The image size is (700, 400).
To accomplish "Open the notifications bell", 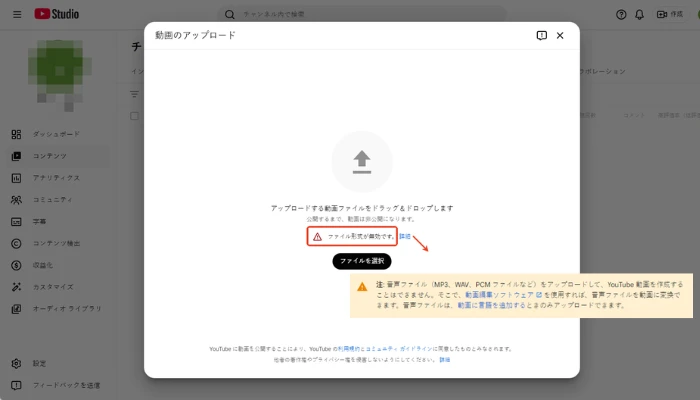I will click(x=639, y=14).
